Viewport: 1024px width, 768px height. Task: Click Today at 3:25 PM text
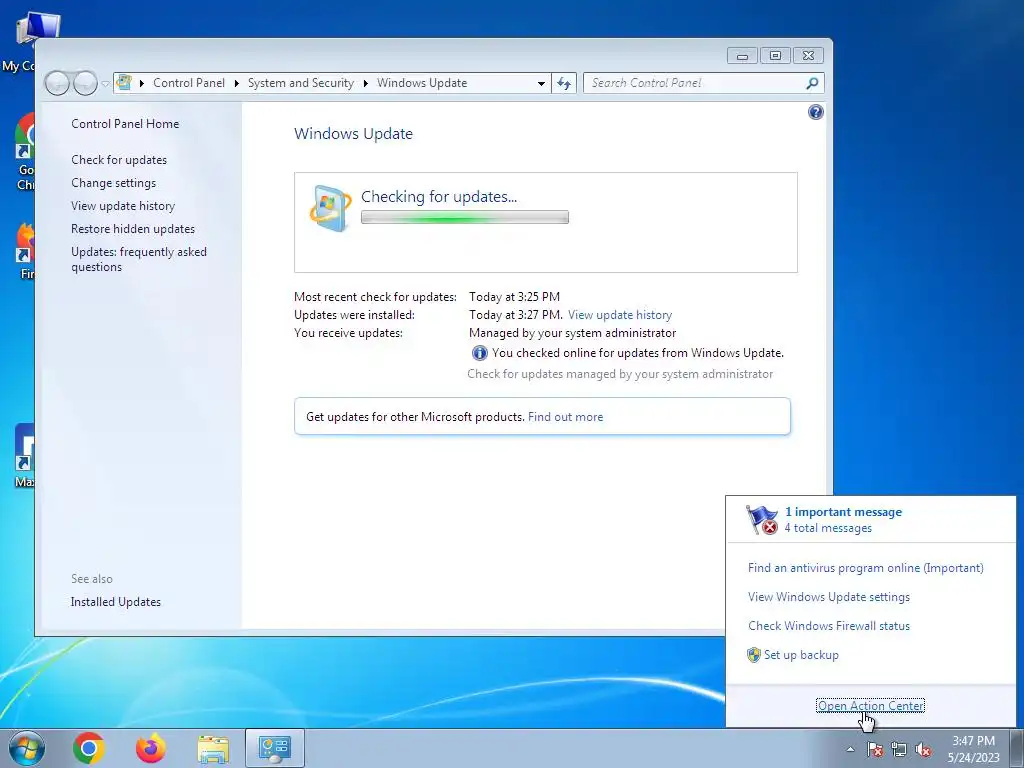coord(515,297)
